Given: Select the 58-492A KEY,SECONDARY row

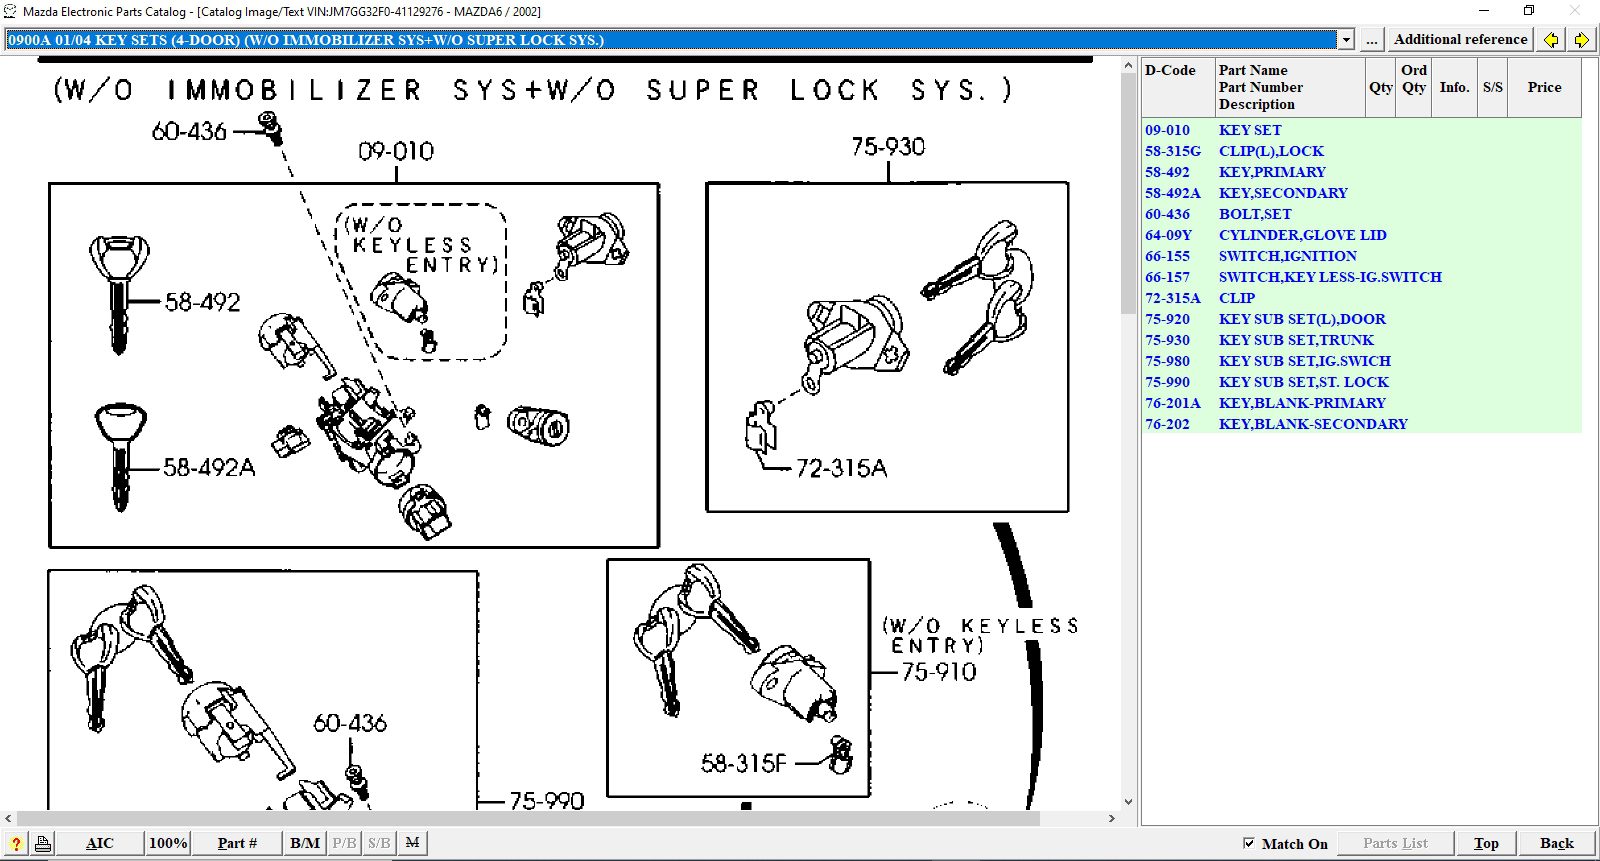Looking at the screenshot, I should [1362, 193].
